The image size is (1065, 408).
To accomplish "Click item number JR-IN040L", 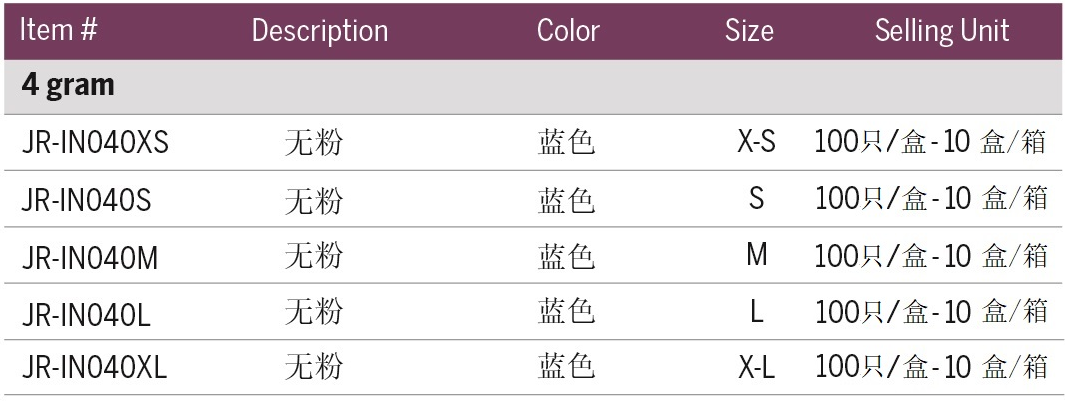I will (86, 313).
